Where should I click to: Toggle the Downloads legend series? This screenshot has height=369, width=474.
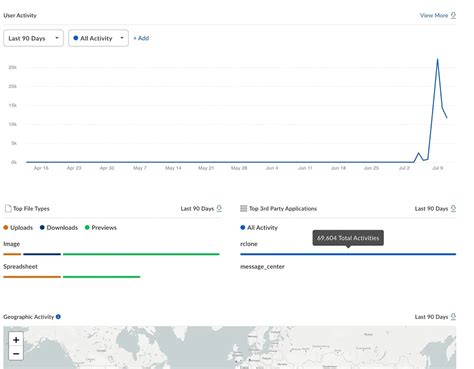click(59, 228)
